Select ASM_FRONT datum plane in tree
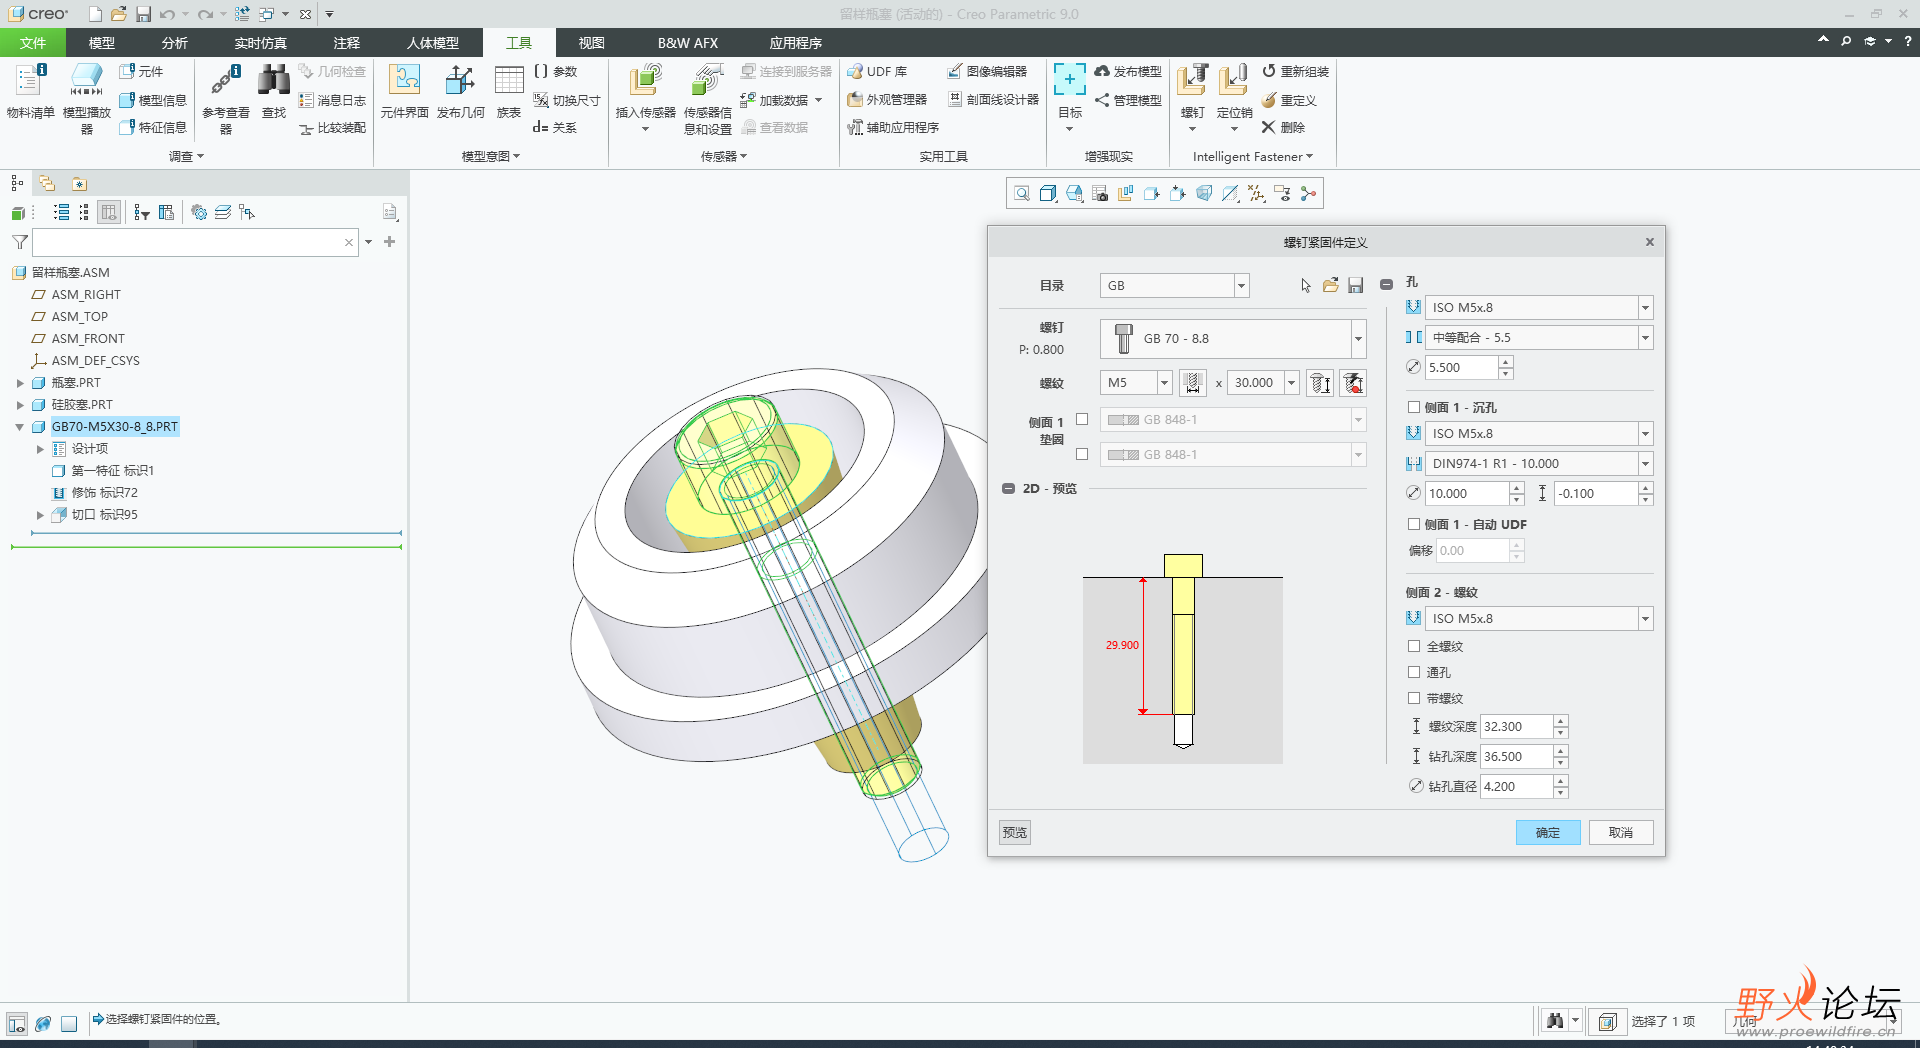 point(88,339)
